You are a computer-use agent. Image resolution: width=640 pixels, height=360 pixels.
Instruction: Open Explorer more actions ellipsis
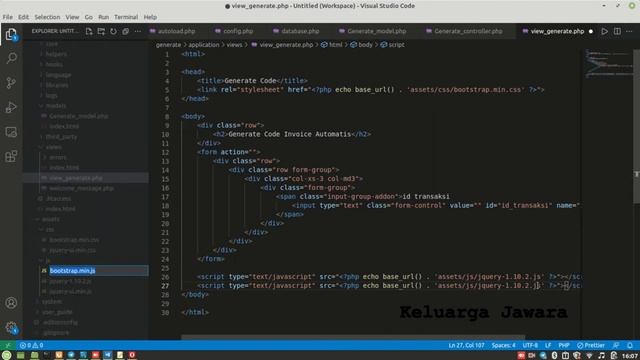(138, 31)
